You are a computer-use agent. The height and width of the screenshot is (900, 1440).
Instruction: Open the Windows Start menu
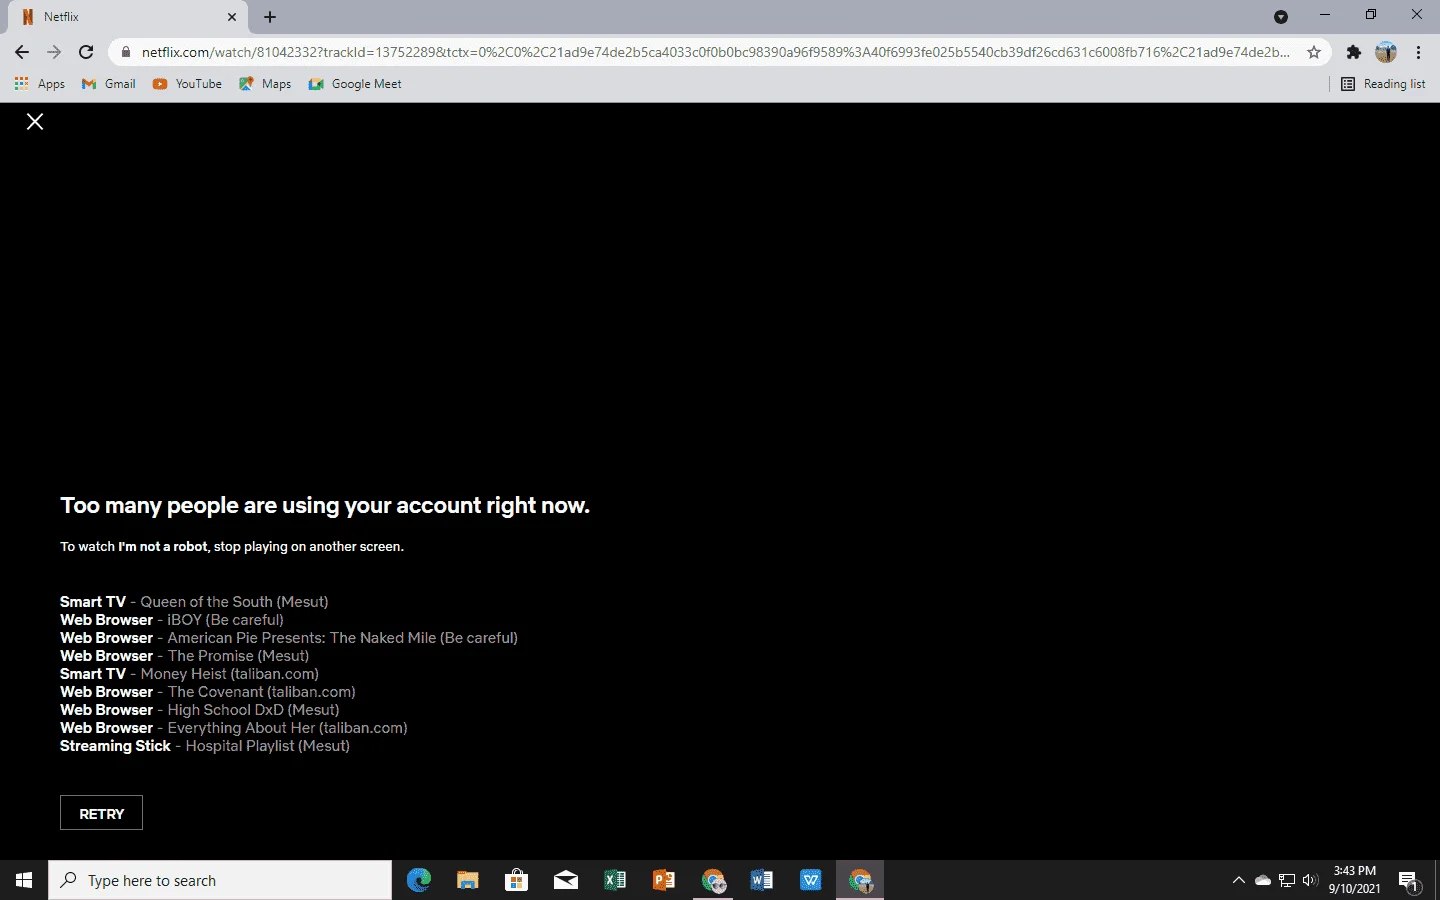24,880
